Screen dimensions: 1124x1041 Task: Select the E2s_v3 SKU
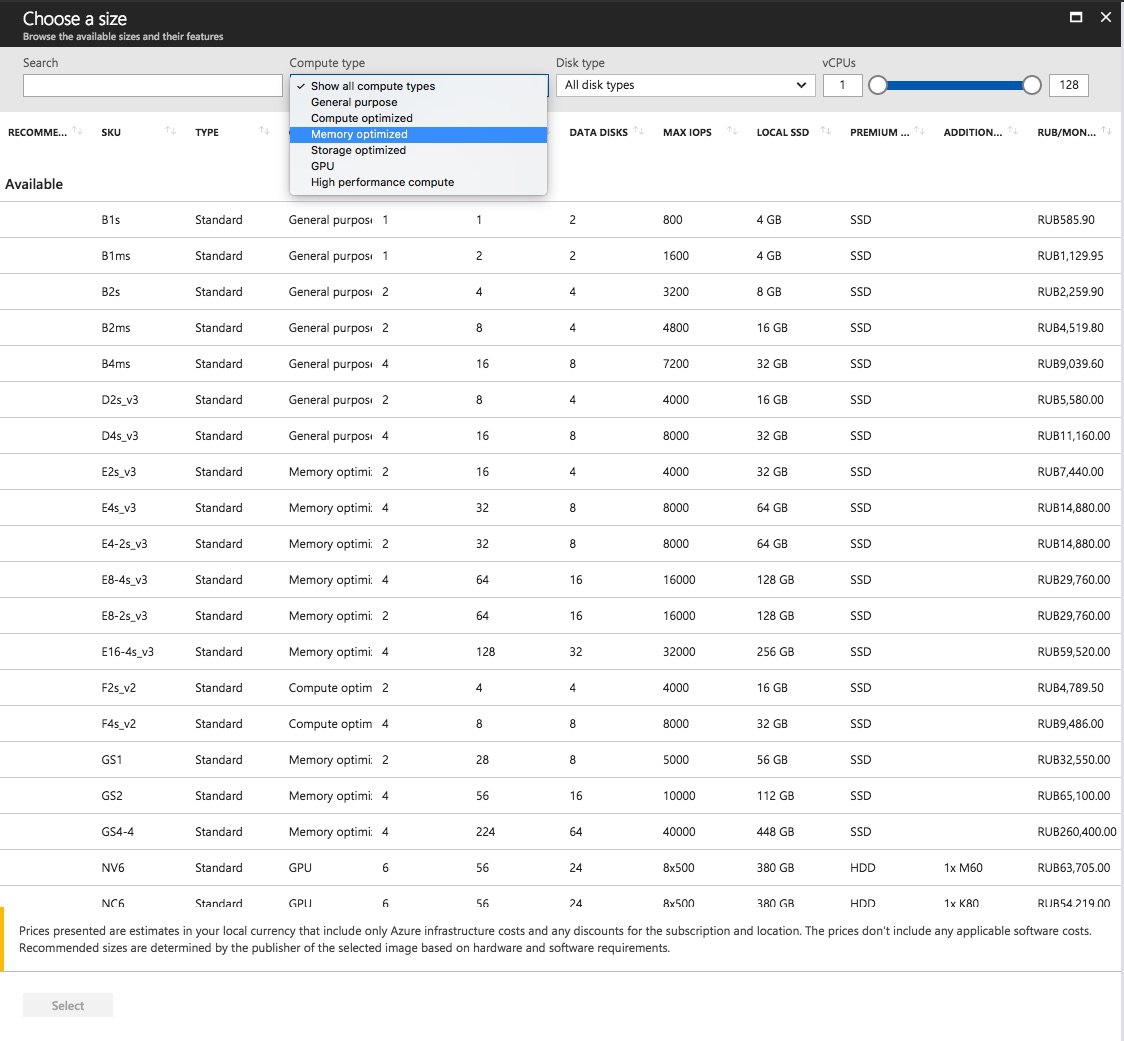pyautogui.click(x=118, y=472)
